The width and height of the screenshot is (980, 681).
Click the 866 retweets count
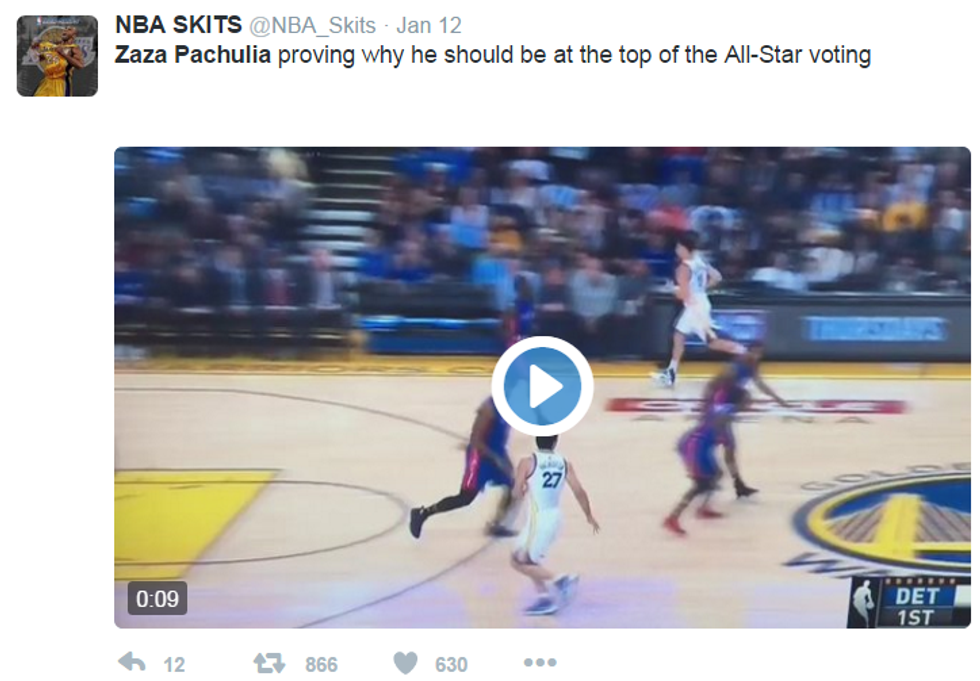tap(321, 664)
